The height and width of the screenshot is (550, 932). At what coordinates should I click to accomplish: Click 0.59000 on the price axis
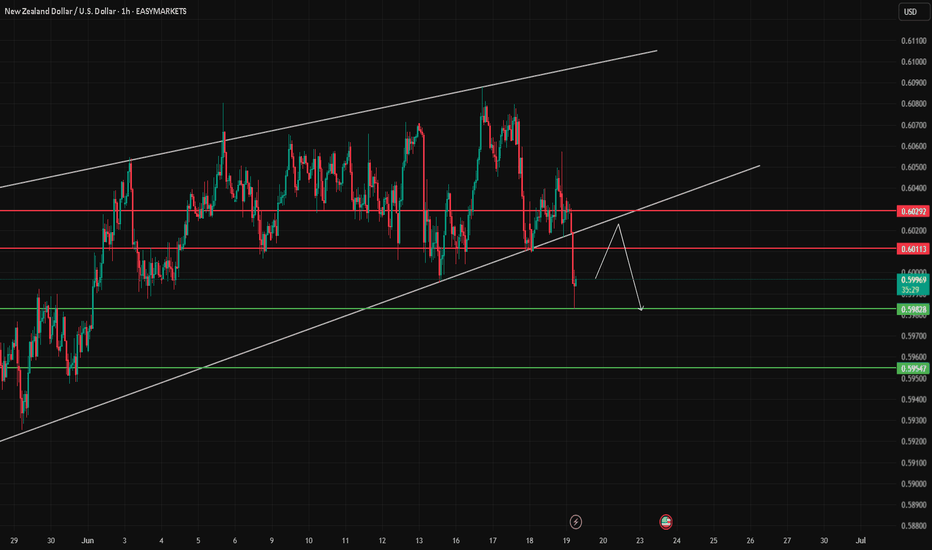[x=914, y=484]
